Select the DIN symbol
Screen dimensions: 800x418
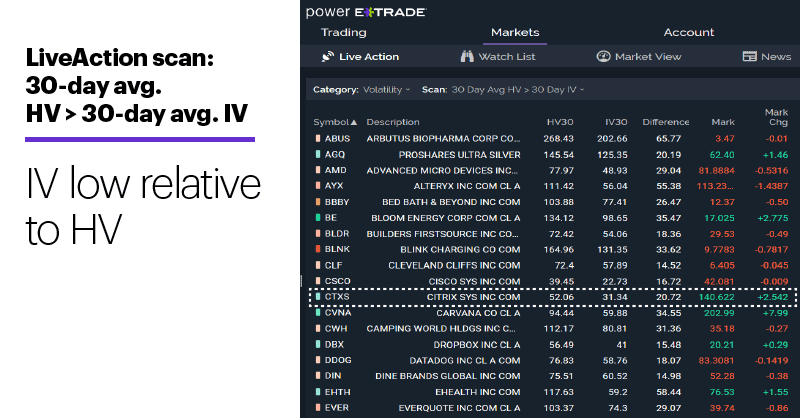[333, 376]
